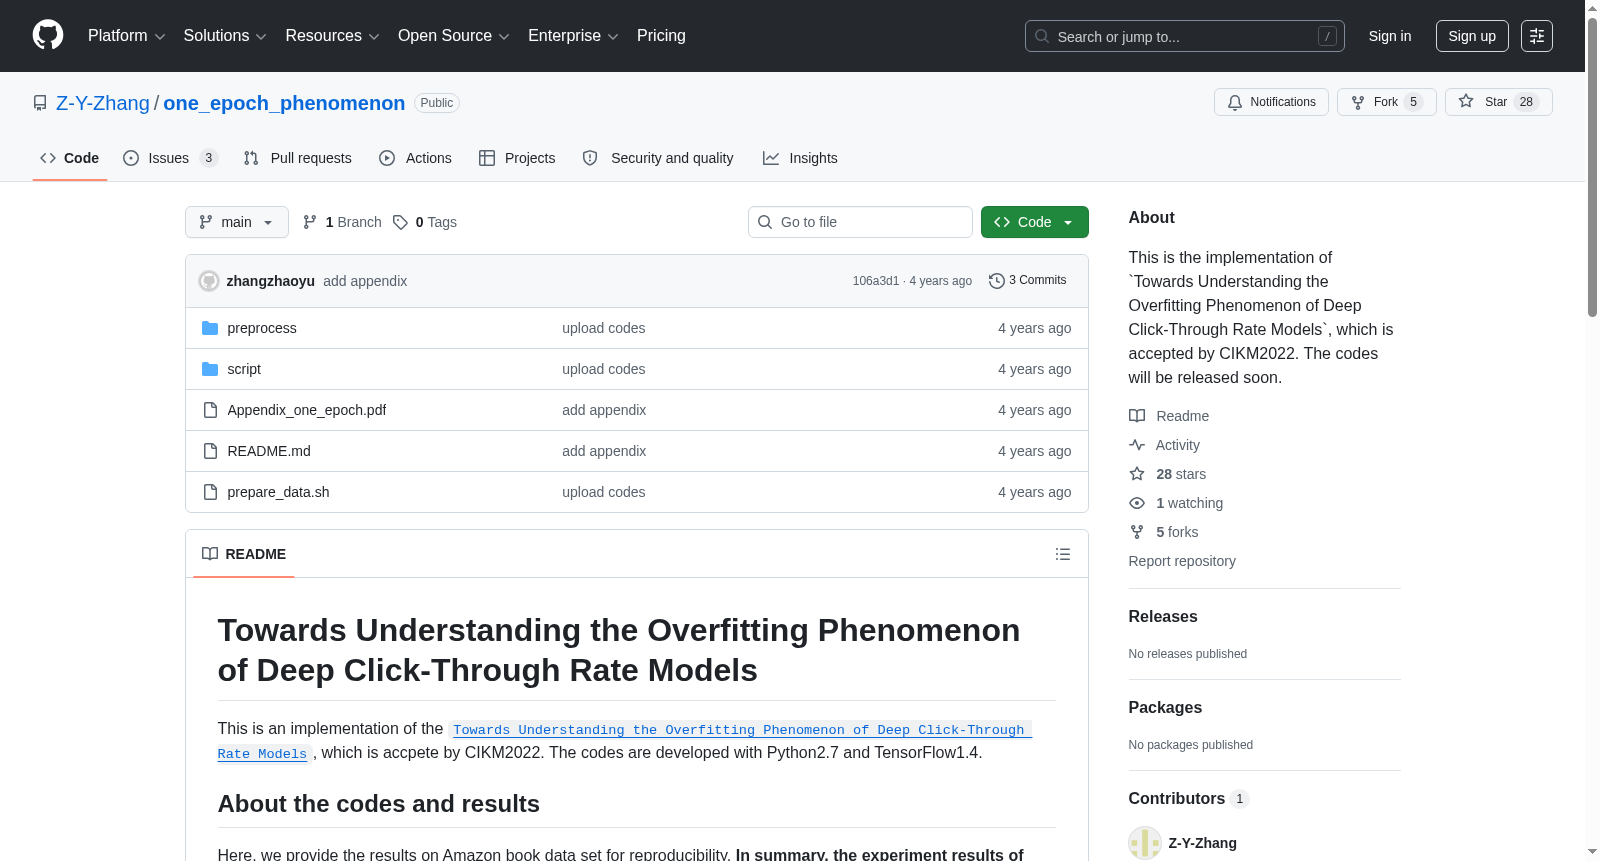
Task: Click the Go to file search field
Action: pos(860,222)
